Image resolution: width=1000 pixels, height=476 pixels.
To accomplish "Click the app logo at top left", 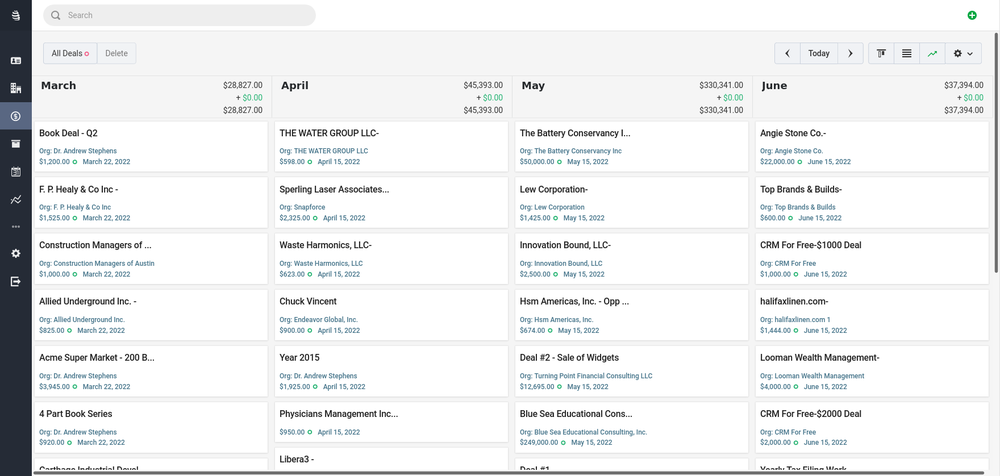I will pos(16,15).
